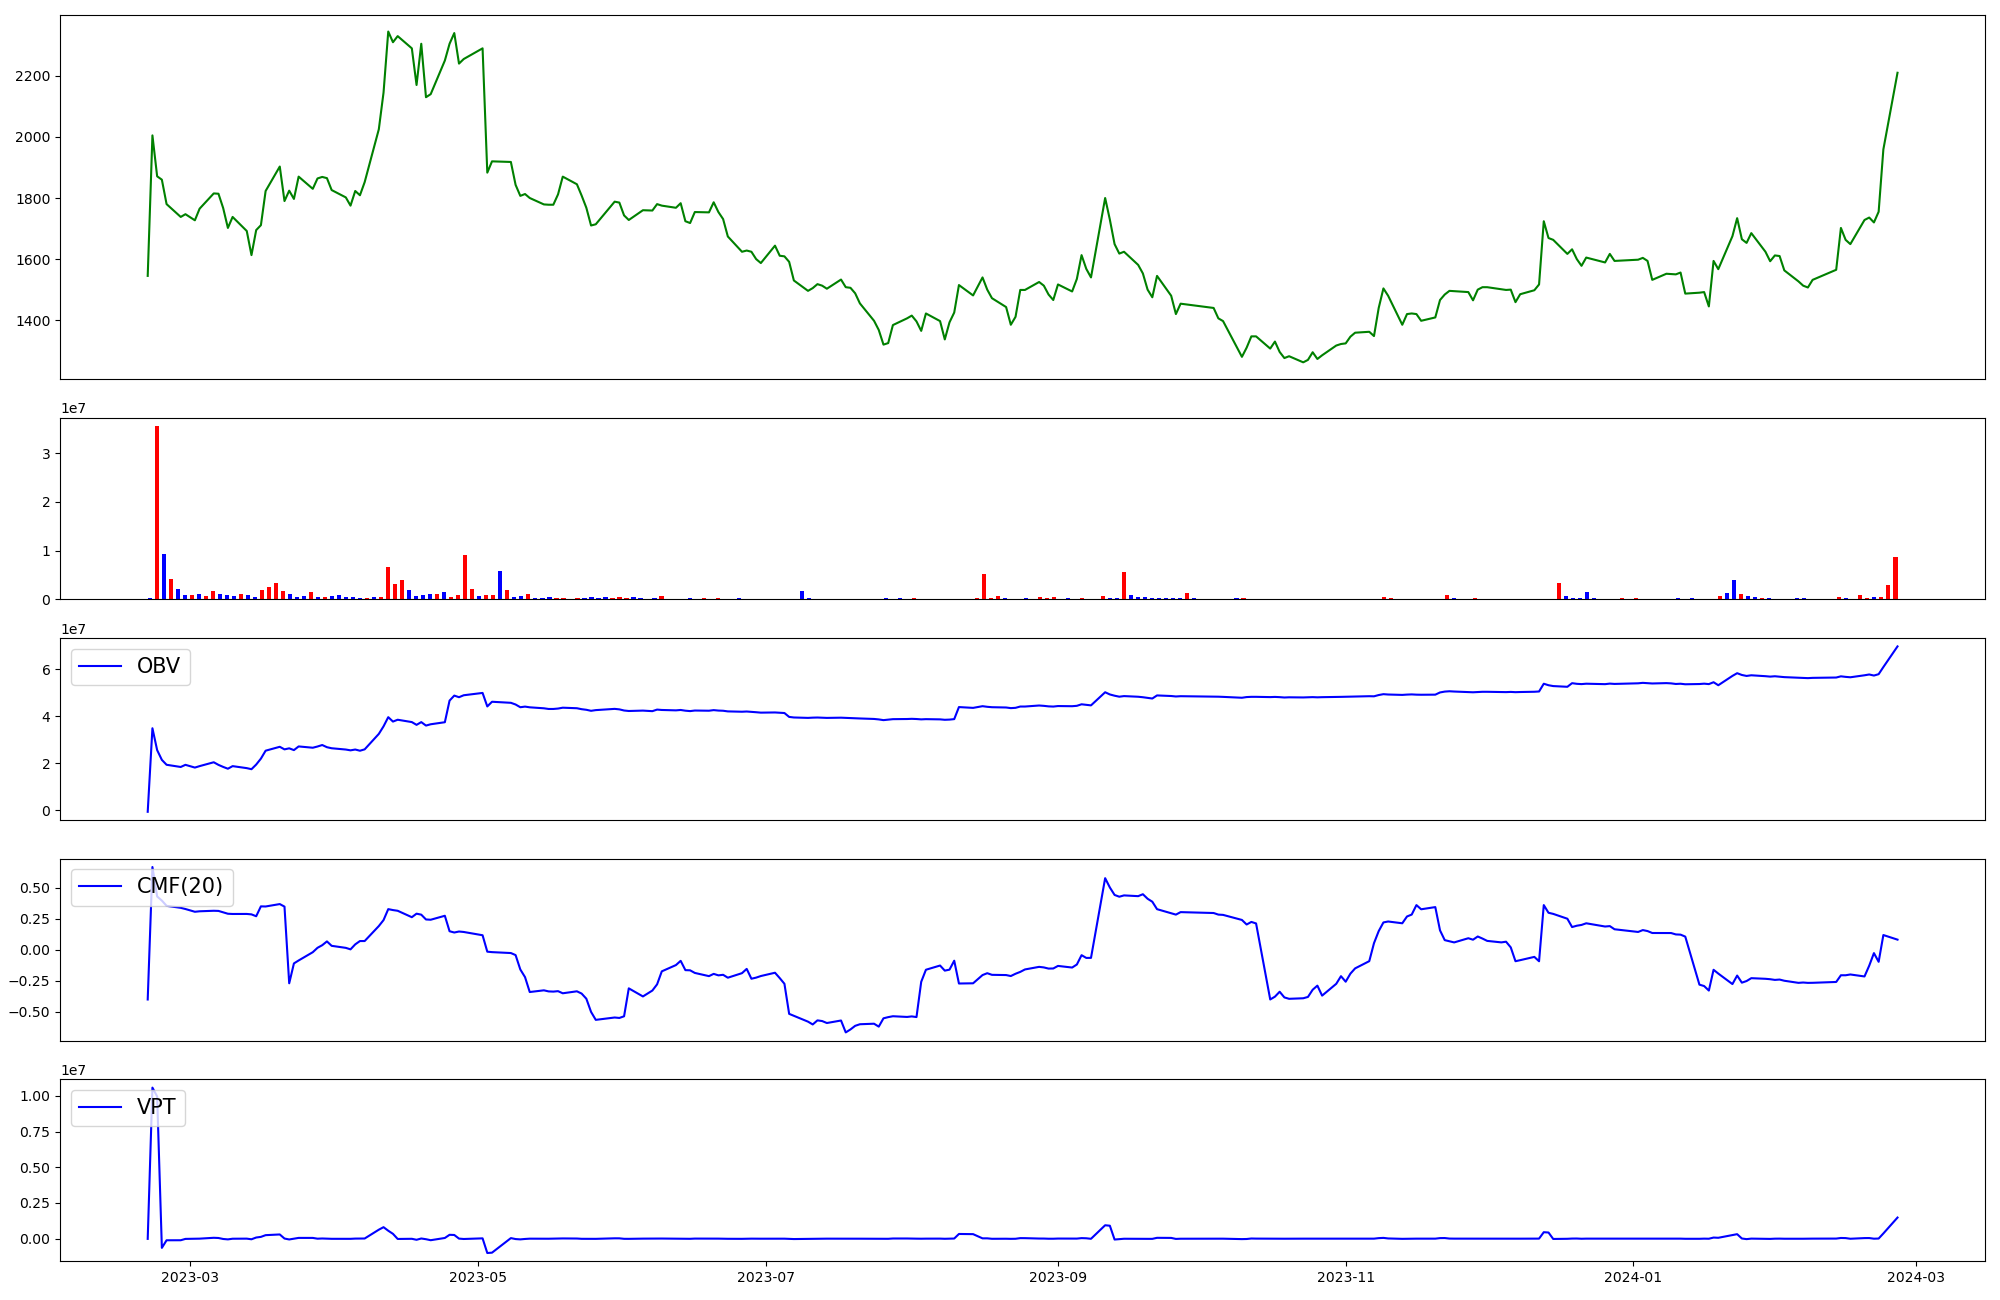This screenshot has width=2000, height=1300.
Task: Click the −0.50 tick on CMF axis
Action: (x=30, y=1013)
